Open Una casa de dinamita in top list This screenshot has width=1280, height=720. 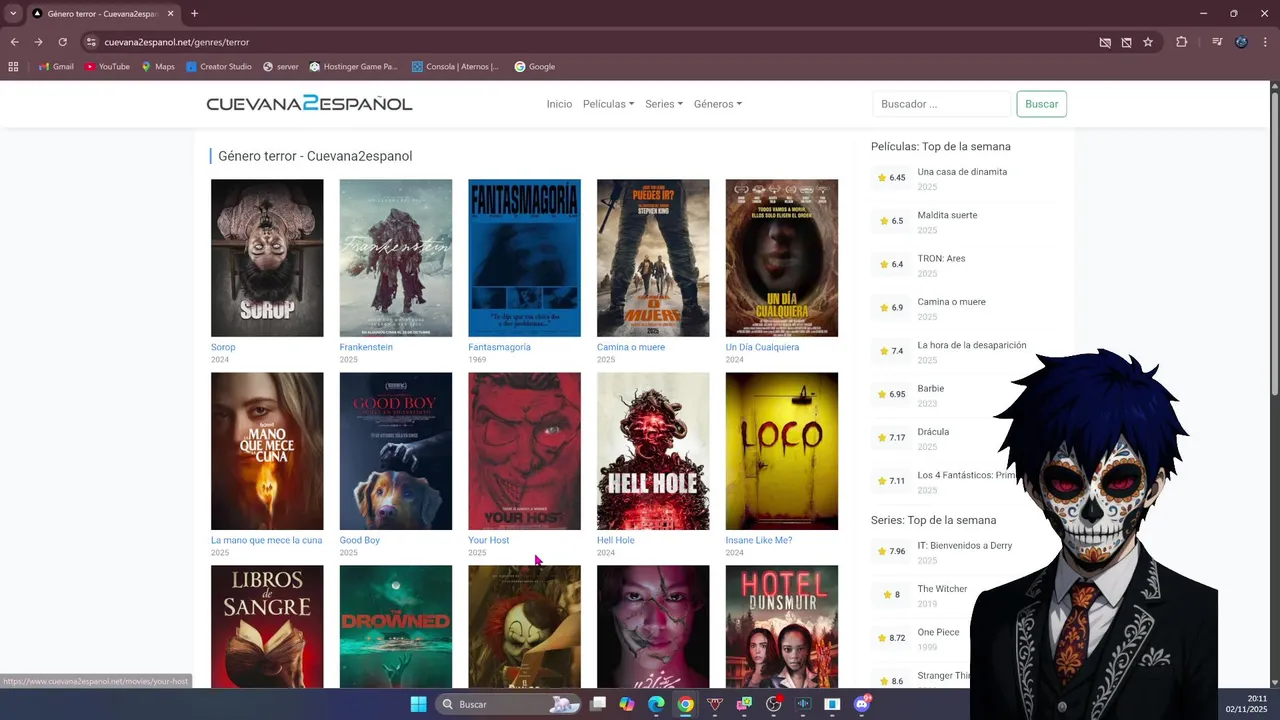coord(962,172)
